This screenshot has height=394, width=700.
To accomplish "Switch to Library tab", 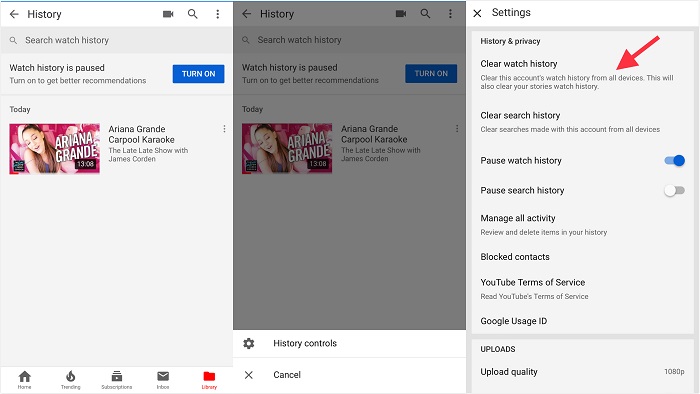I will [209, 380].
